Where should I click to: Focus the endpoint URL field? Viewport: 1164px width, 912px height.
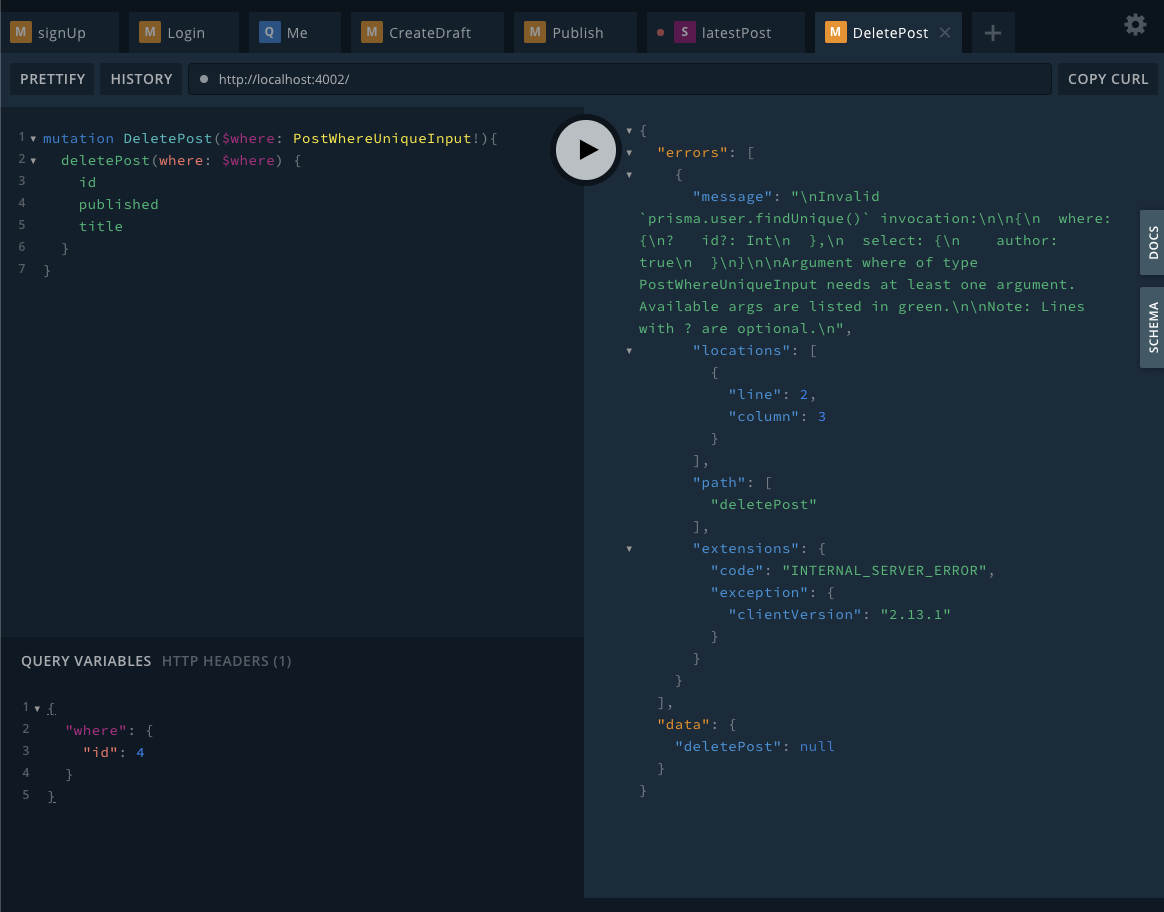click(x=620, y=79)
